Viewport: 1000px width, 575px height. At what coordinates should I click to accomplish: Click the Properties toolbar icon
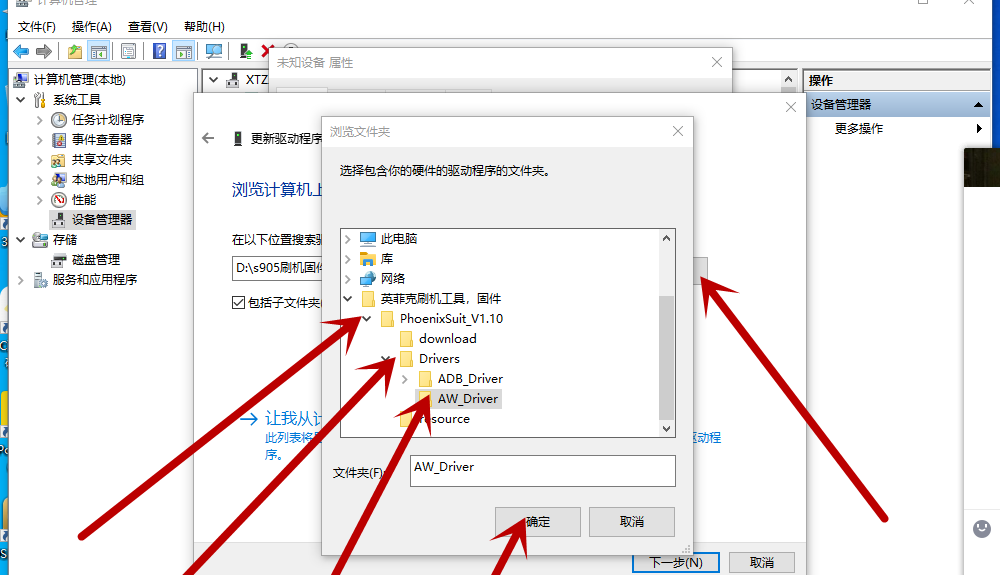(x=128, y=52)
